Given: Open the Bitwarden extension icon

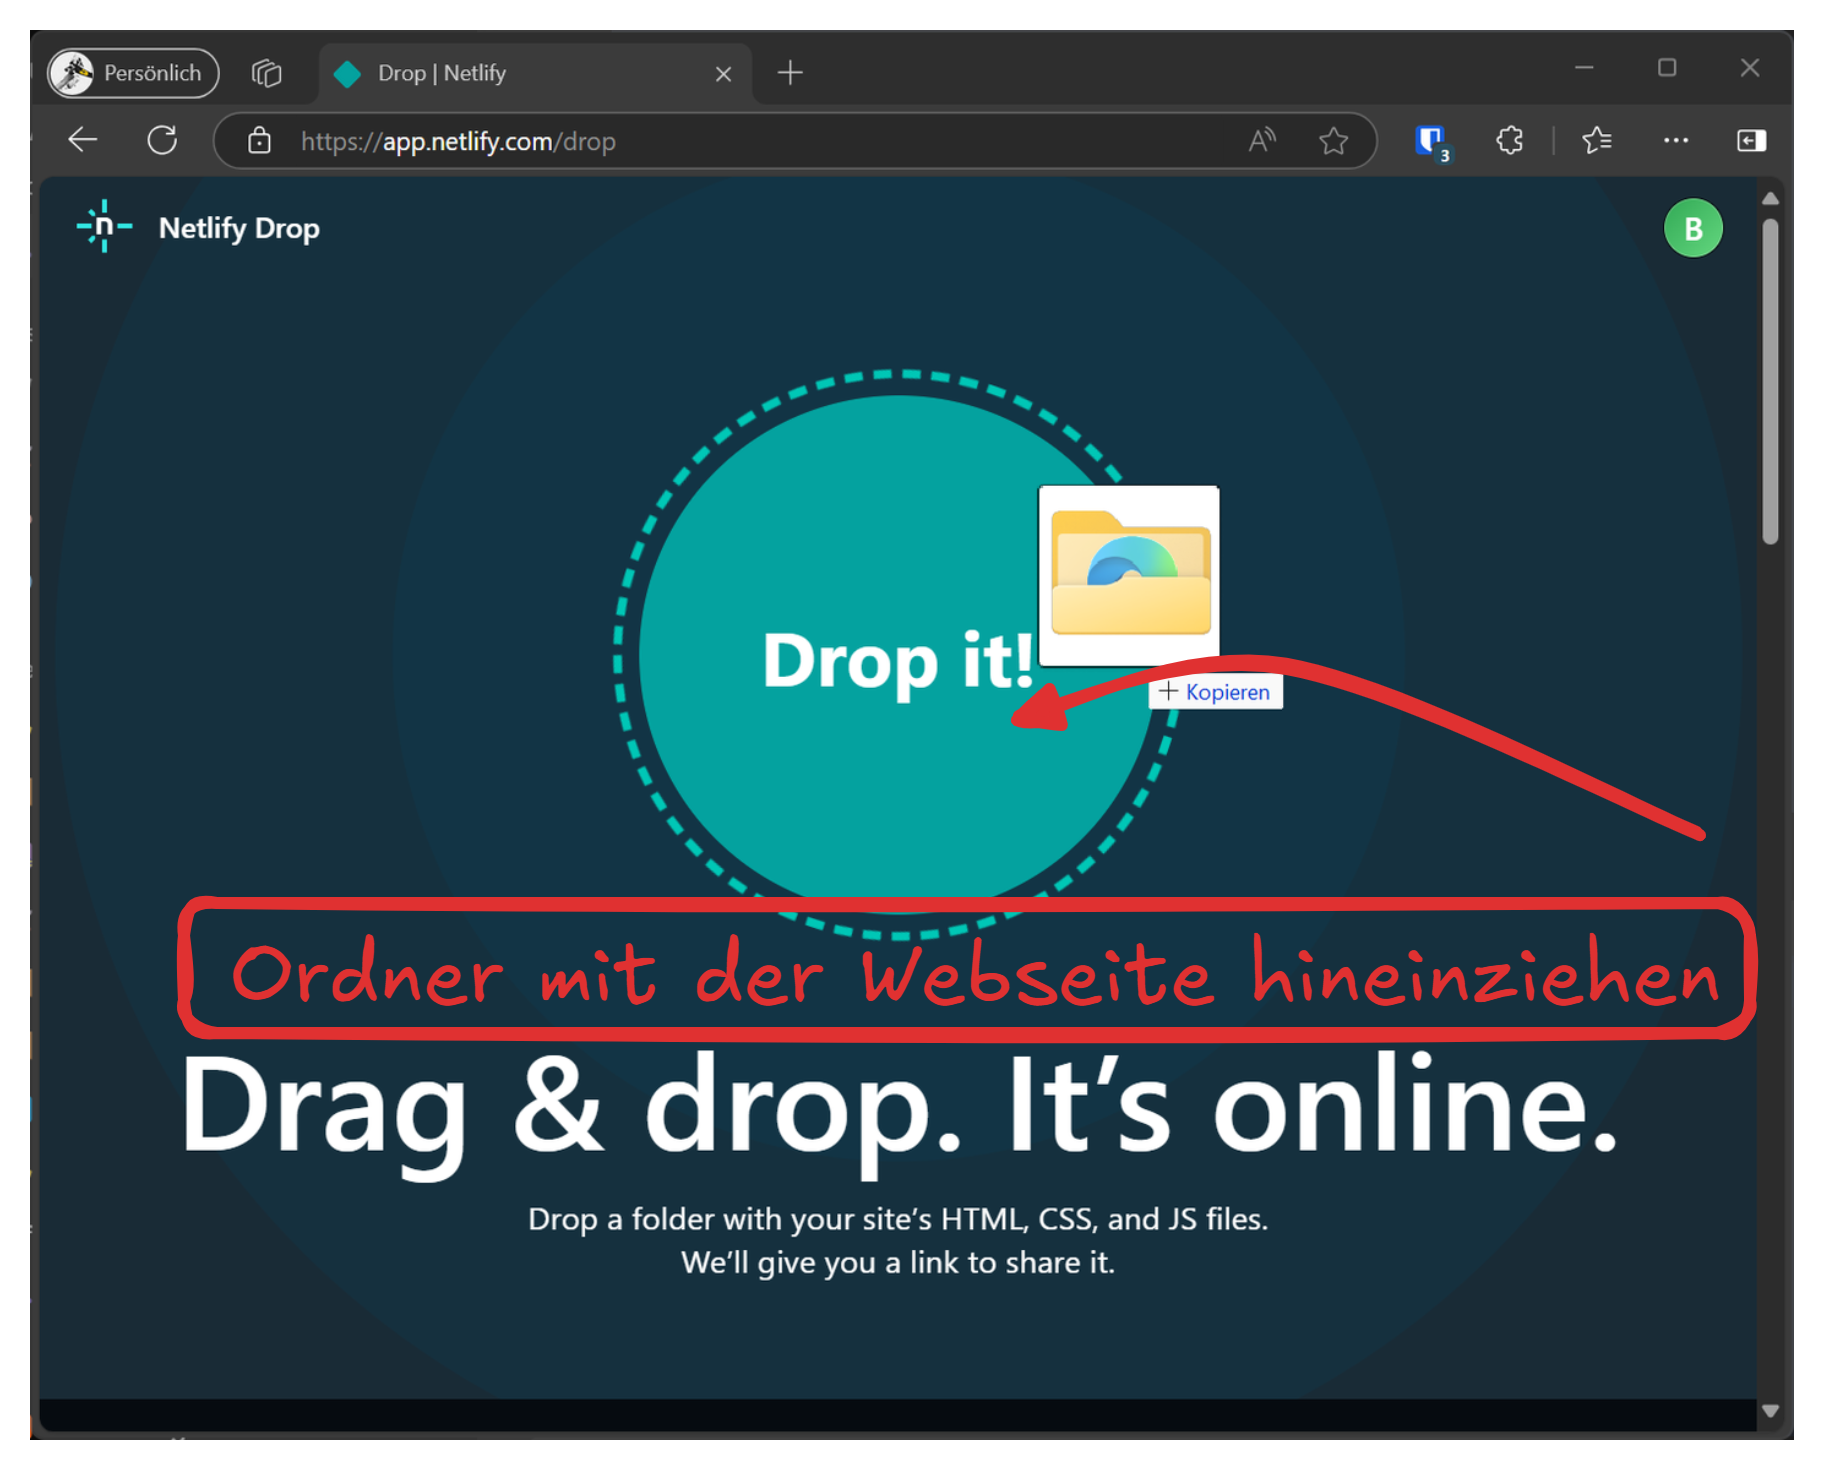Looking at the screenshot, I should [x=1432, y=141].
